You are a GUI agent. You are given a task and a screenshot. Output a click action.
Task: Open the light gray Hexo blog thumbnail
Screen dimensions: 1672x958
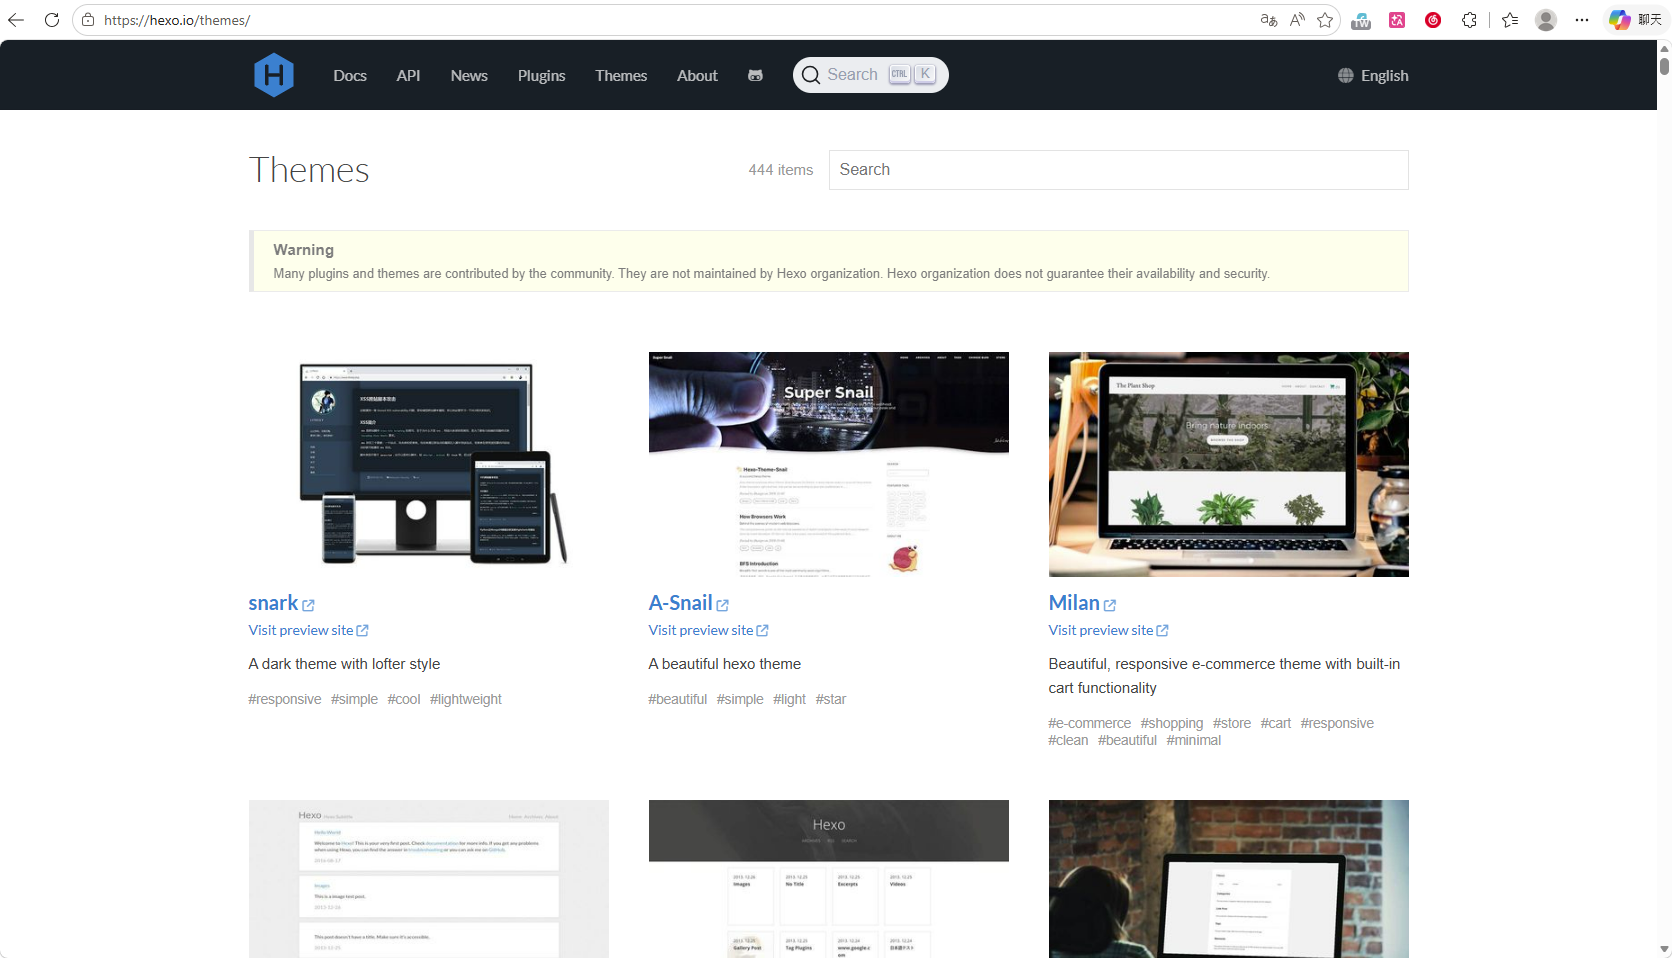pyautogui.click(x=428, y=879)
